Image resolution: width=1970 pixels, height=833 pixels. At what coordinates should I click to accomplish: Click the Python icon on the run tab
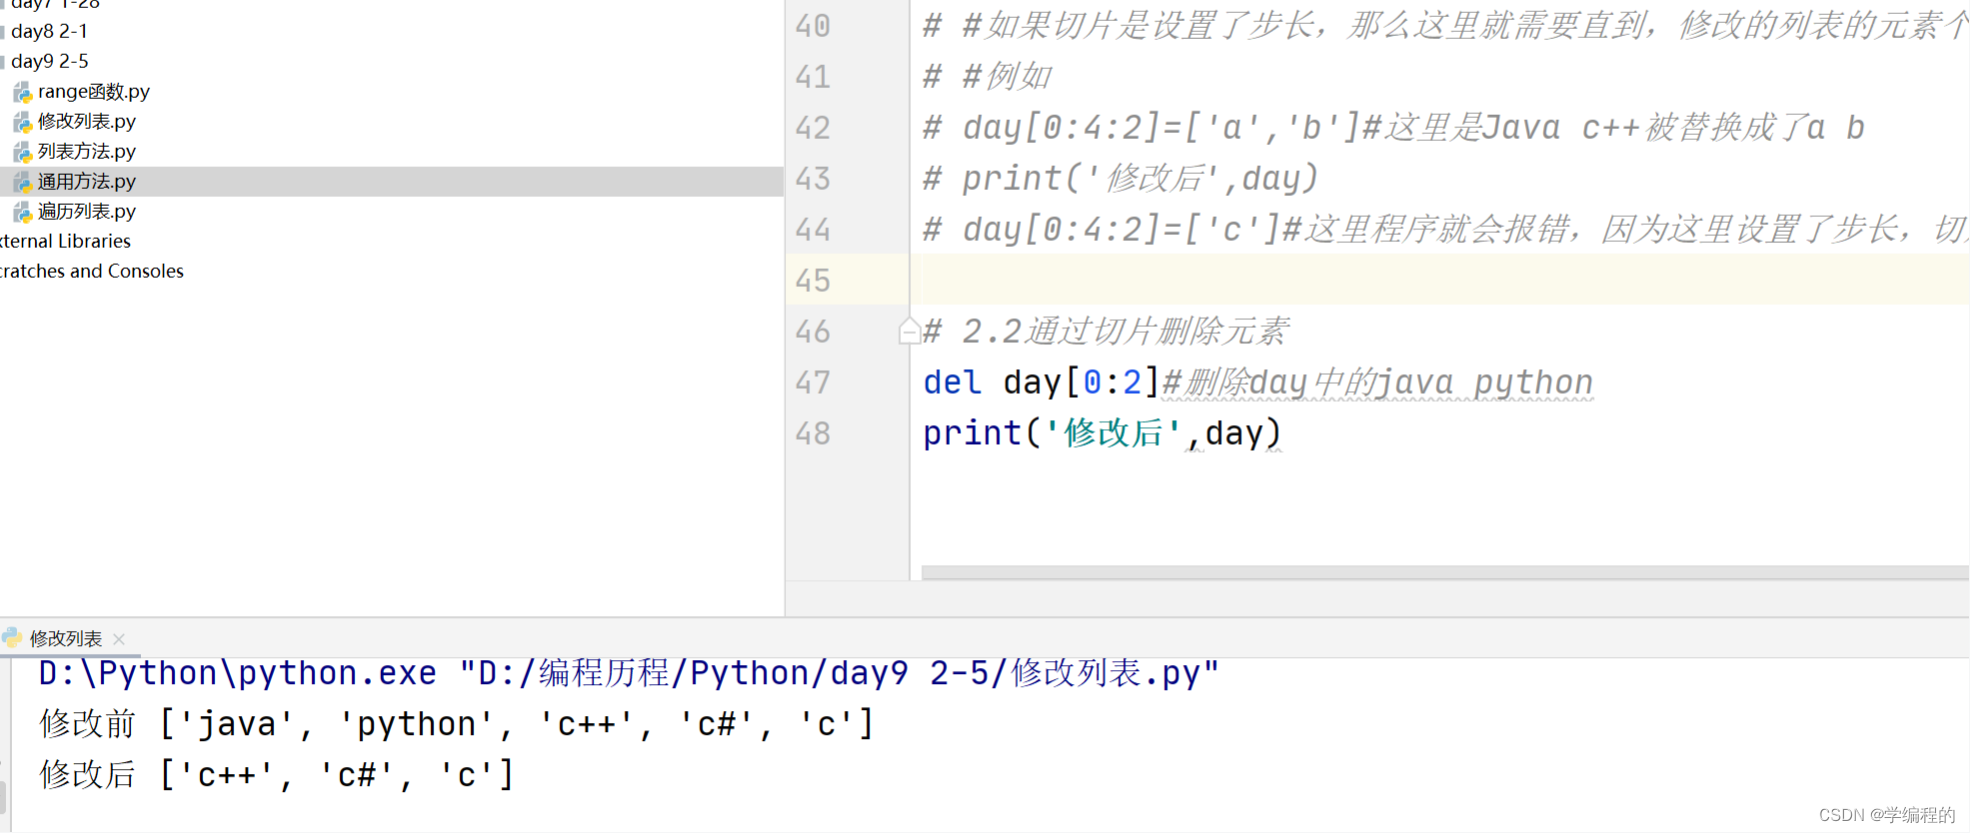click(12, 637)
